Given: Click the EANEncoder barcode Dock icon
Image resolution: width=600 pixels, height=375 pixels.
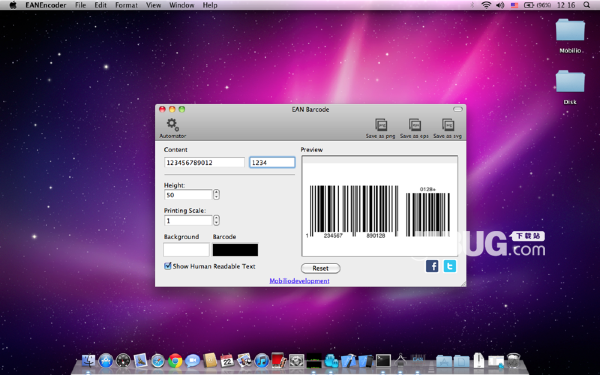Looking at the screenshot, I should coord(418,360).
